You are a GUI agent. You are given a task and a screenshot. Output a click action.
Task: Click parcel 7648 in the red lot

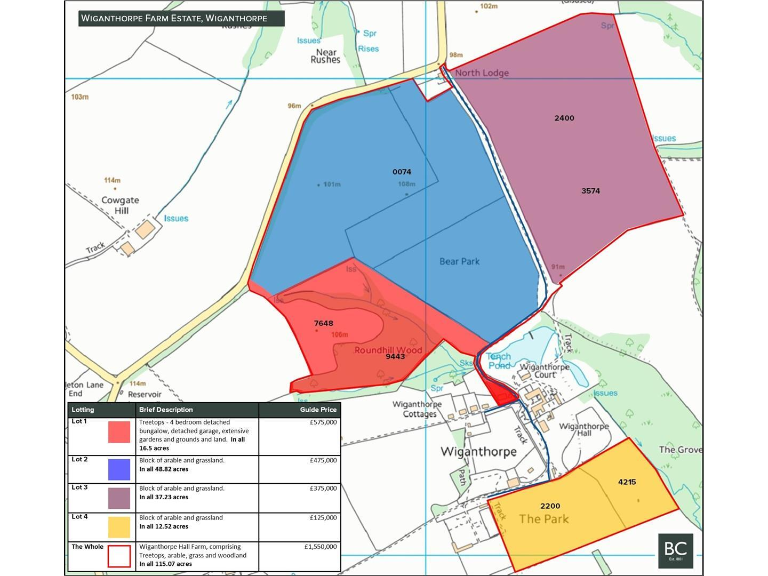point(323,324)
